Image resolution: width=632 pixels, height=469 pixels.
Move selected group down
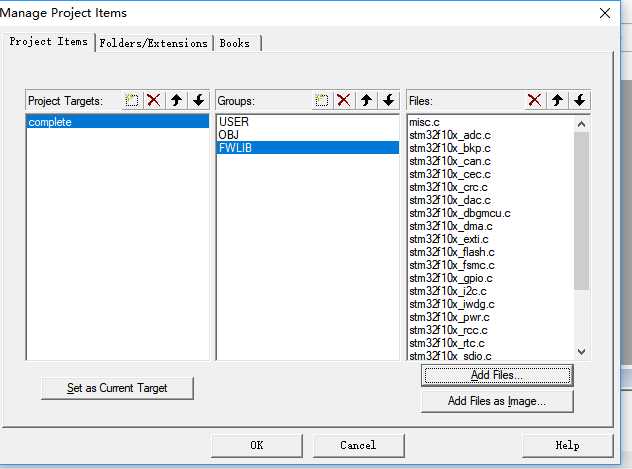(x=388, y=100)
